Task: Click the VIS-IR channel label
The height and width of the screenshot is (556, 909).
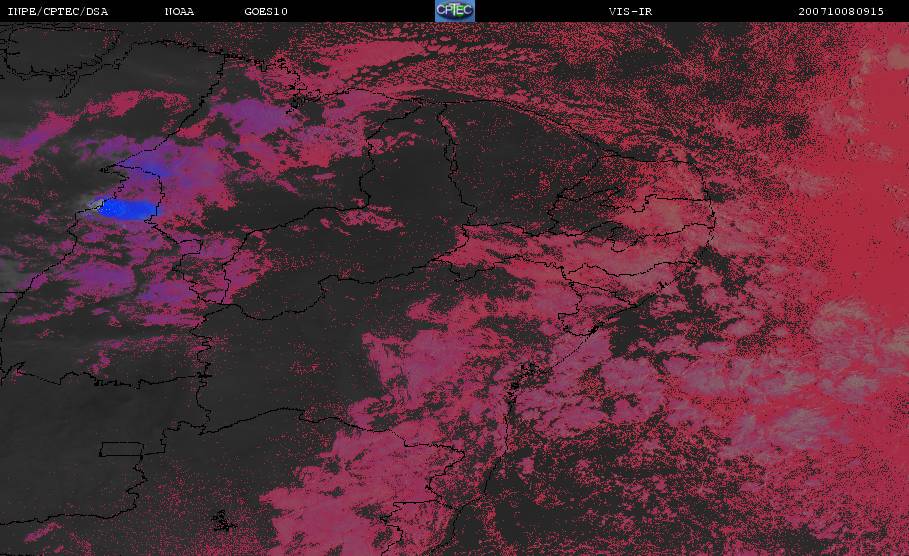Action: tap(631, 11)
